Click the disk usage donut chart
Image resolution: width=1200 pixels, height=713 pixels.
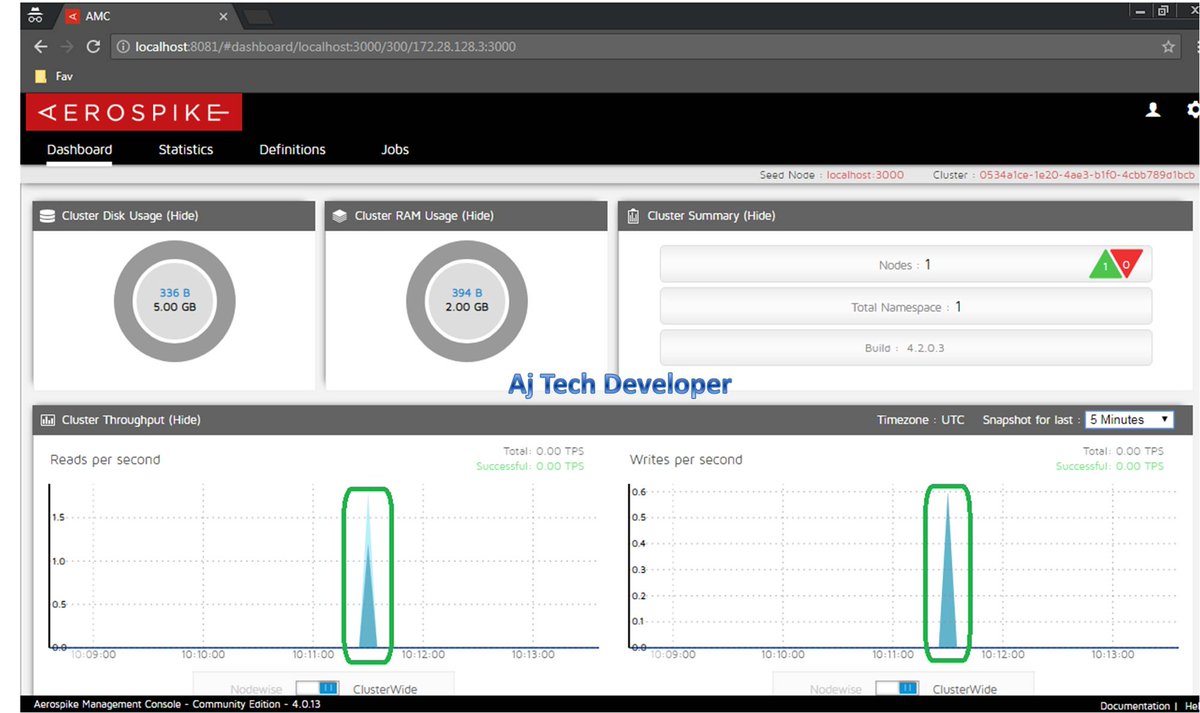pyautogui.click(x=175, y=301)
